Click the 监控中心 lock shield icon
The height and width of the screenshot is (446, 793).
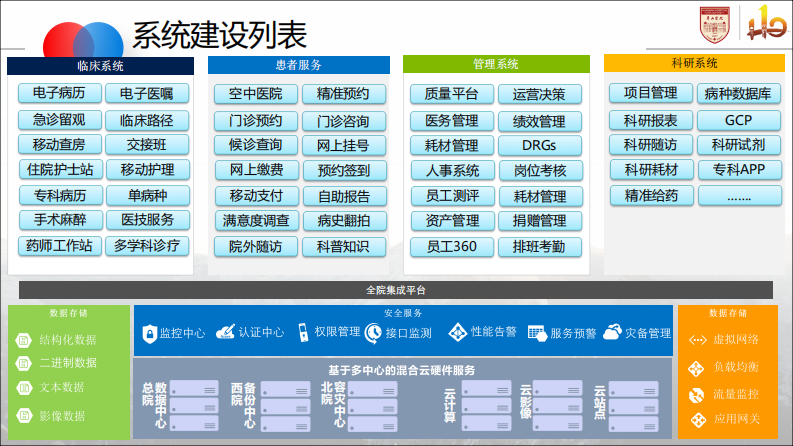click(150, 334)
